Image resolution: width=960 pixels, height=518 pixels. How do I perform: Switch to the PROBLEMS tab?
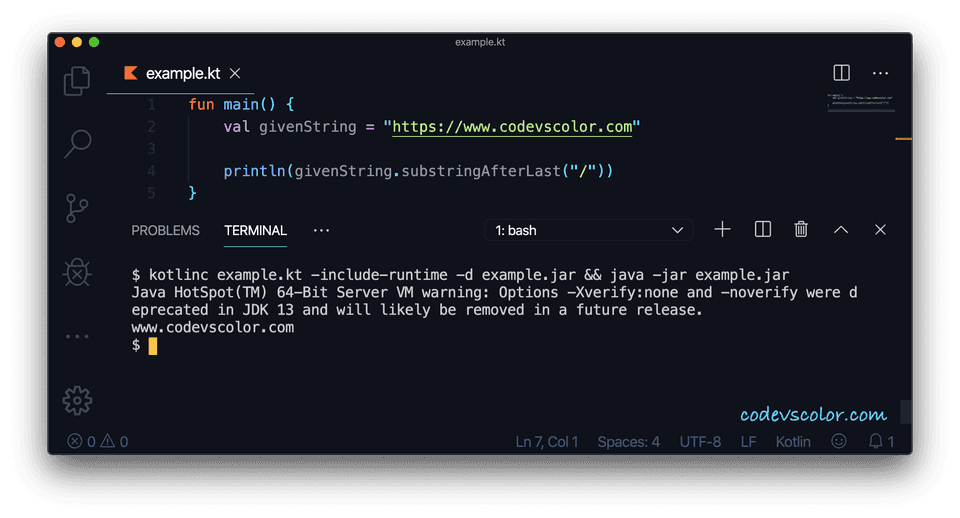pos(165,230)
